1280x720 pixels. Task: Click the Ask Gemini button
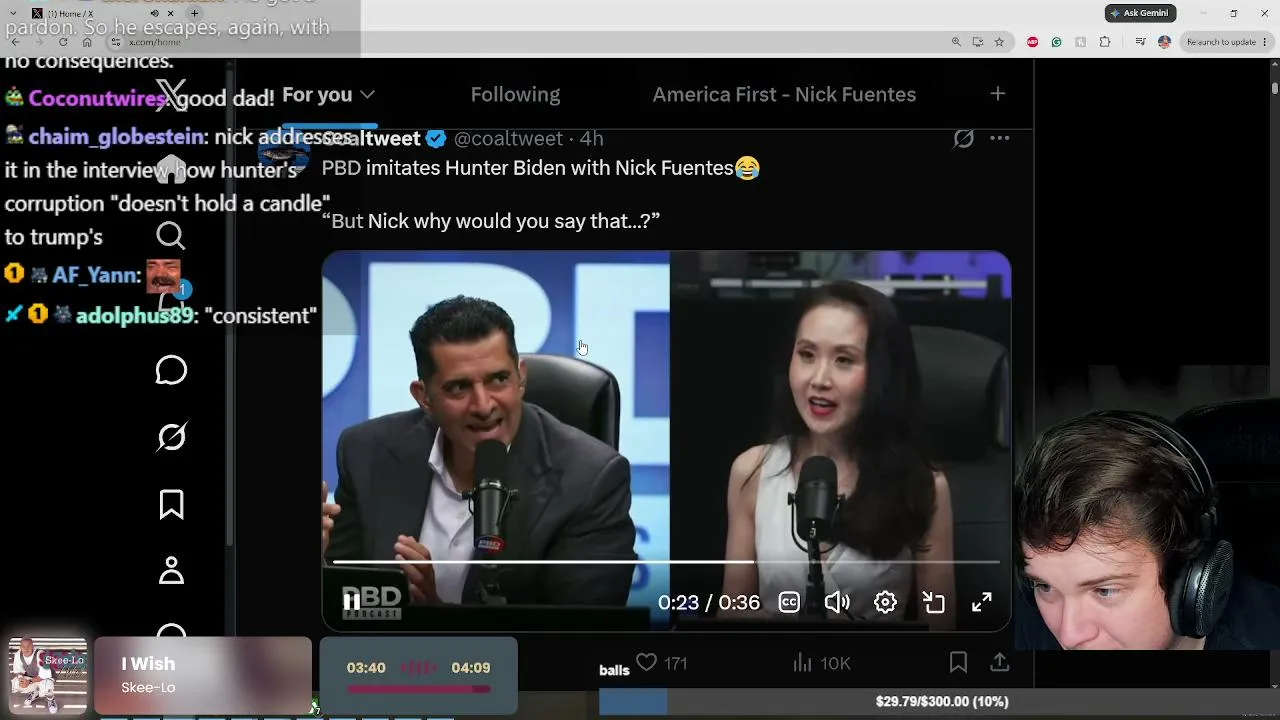pos(1141,13)
